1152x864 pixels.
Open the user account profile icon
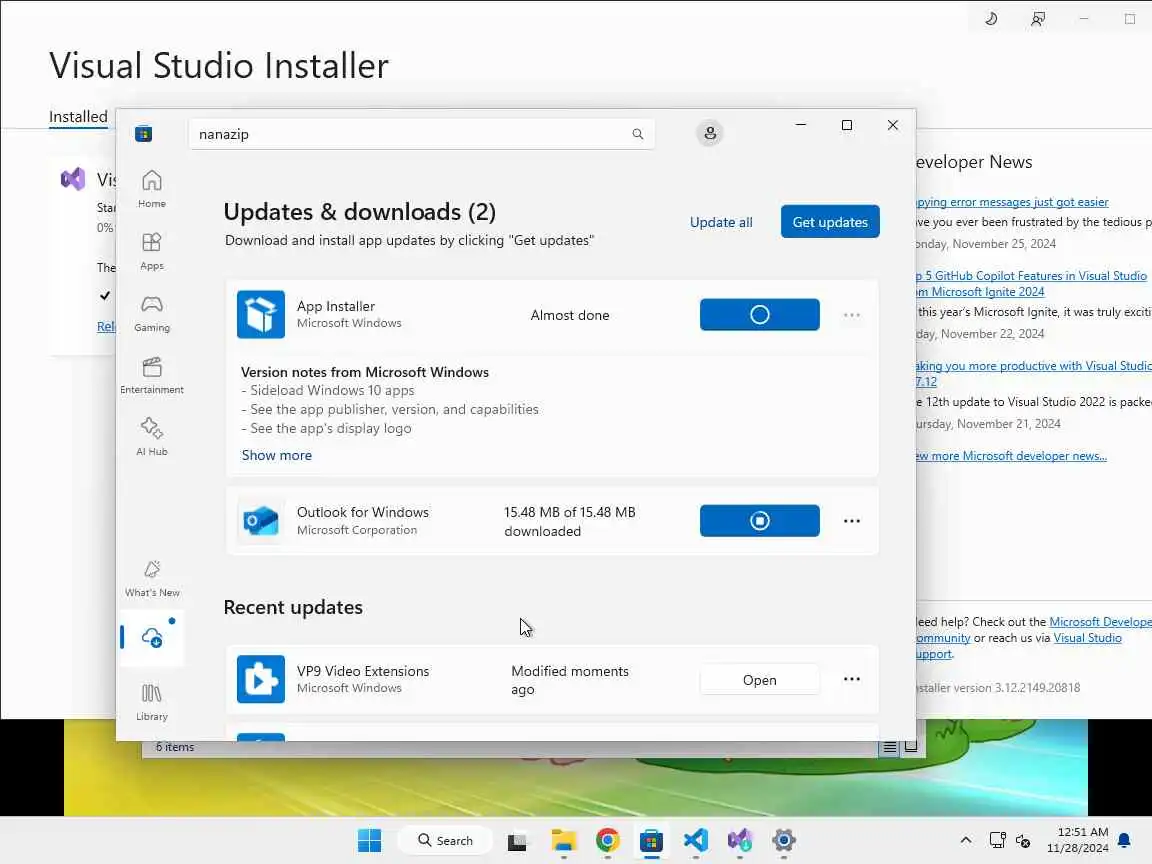[709, 133]
